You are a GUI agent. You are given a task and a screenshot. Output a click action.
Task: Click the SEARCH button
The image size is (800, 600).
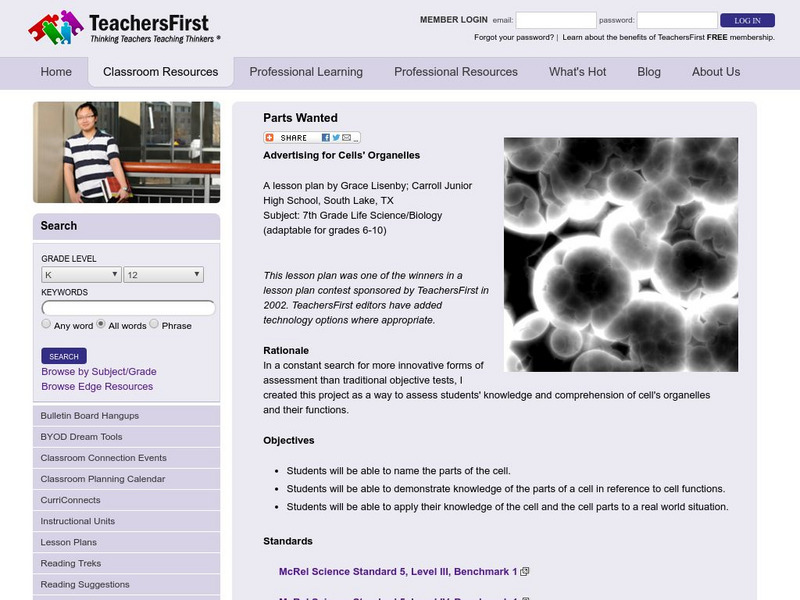pos(64,356)
